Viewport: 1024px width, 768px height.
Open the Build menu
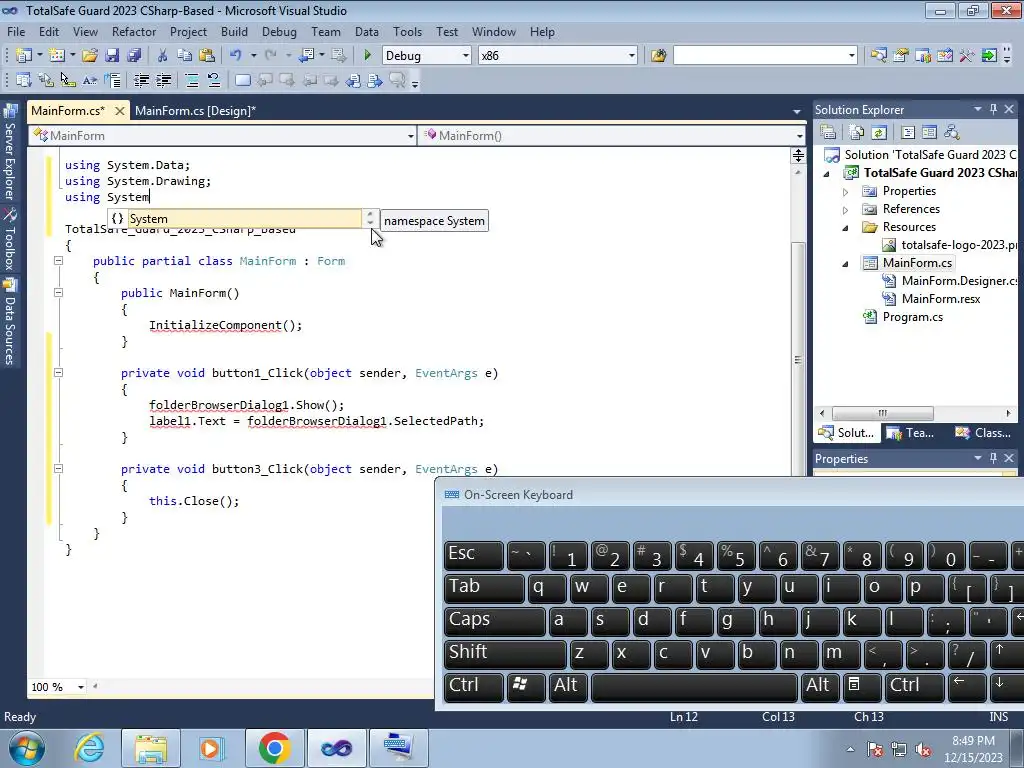234,31
